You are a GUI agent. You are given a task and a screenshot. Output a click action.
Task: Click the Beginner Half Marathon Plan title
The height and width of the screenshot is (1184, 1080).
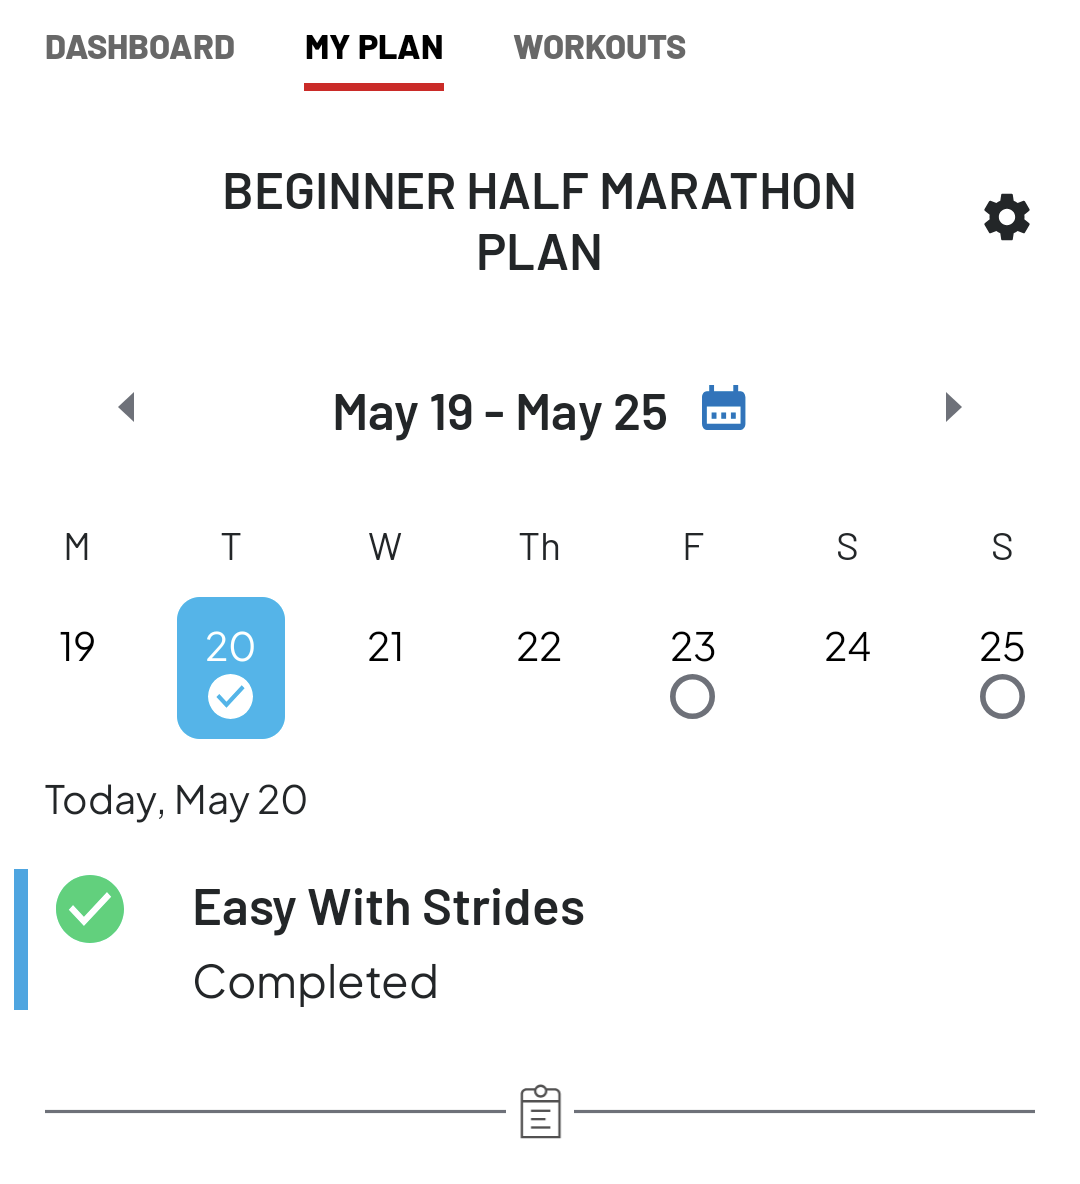(539, 221)
